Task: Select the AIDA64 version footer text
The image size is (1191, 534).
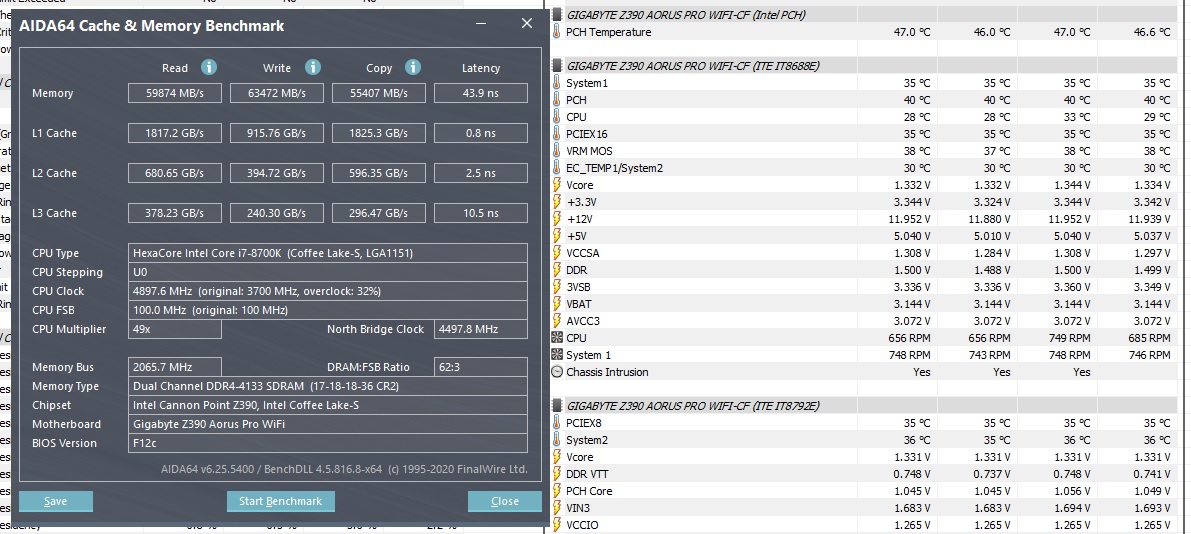Action: coord(344,469)
